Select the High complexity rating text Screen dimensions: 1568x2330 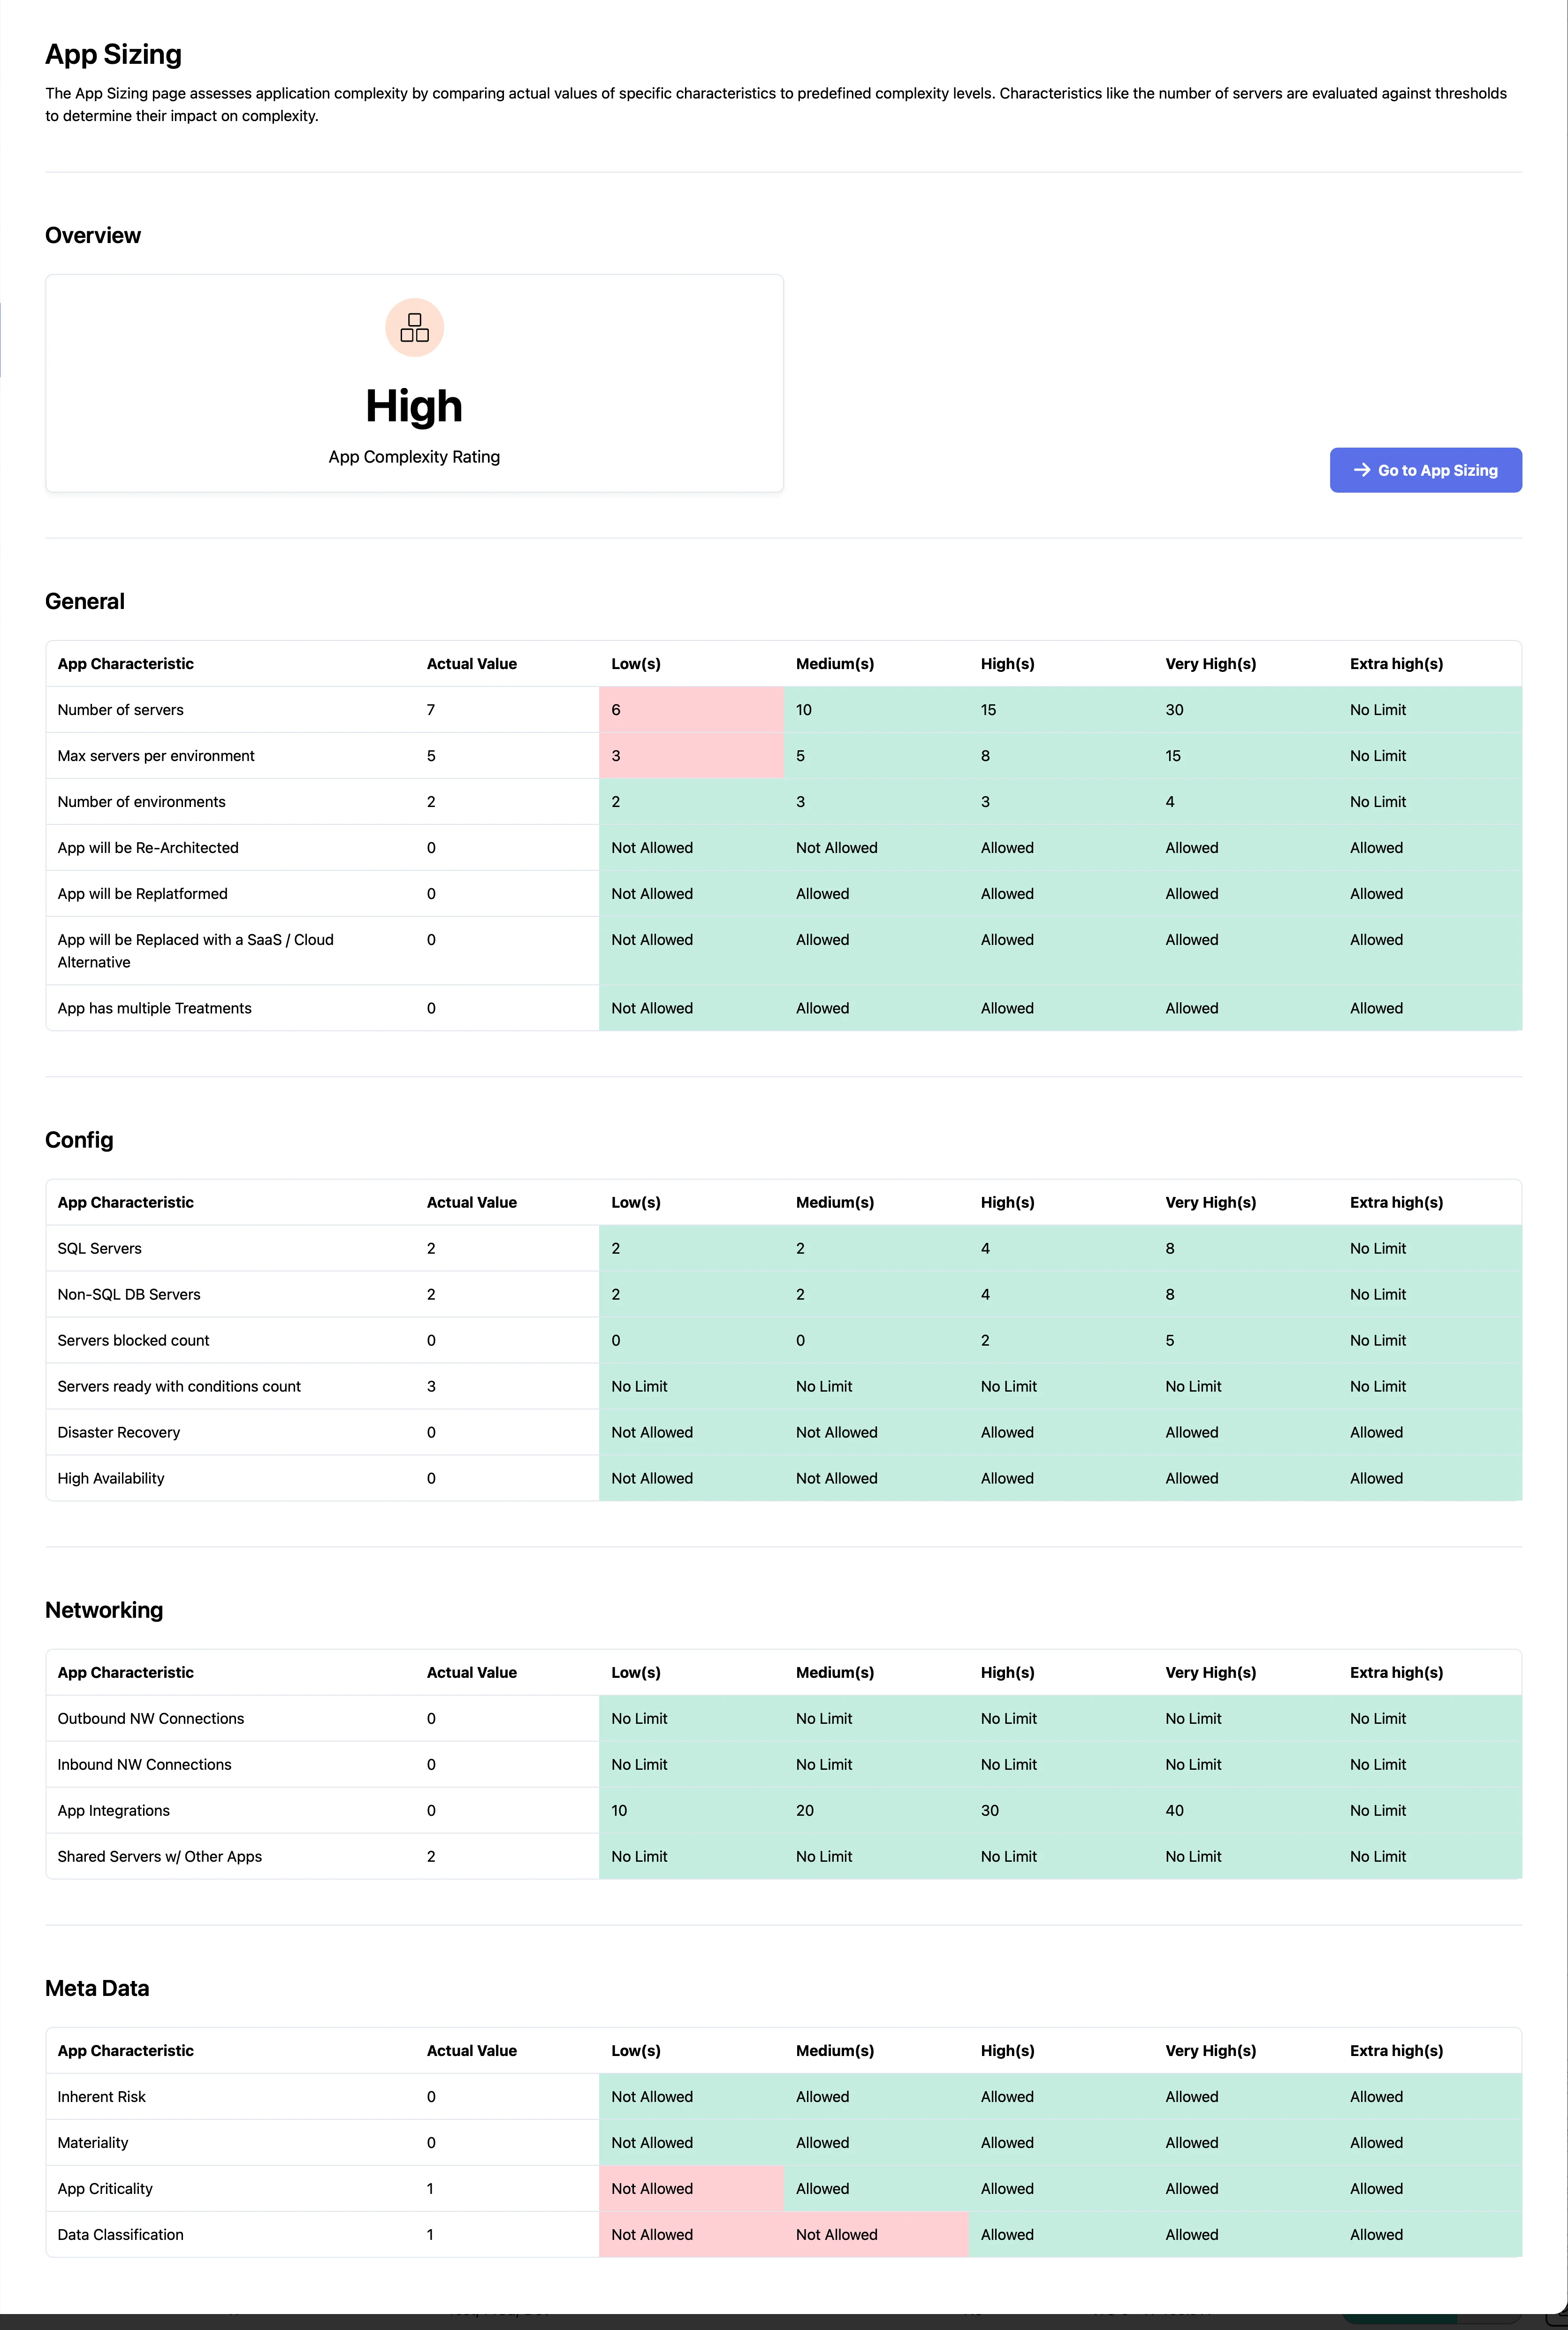[x=414, y=406]
